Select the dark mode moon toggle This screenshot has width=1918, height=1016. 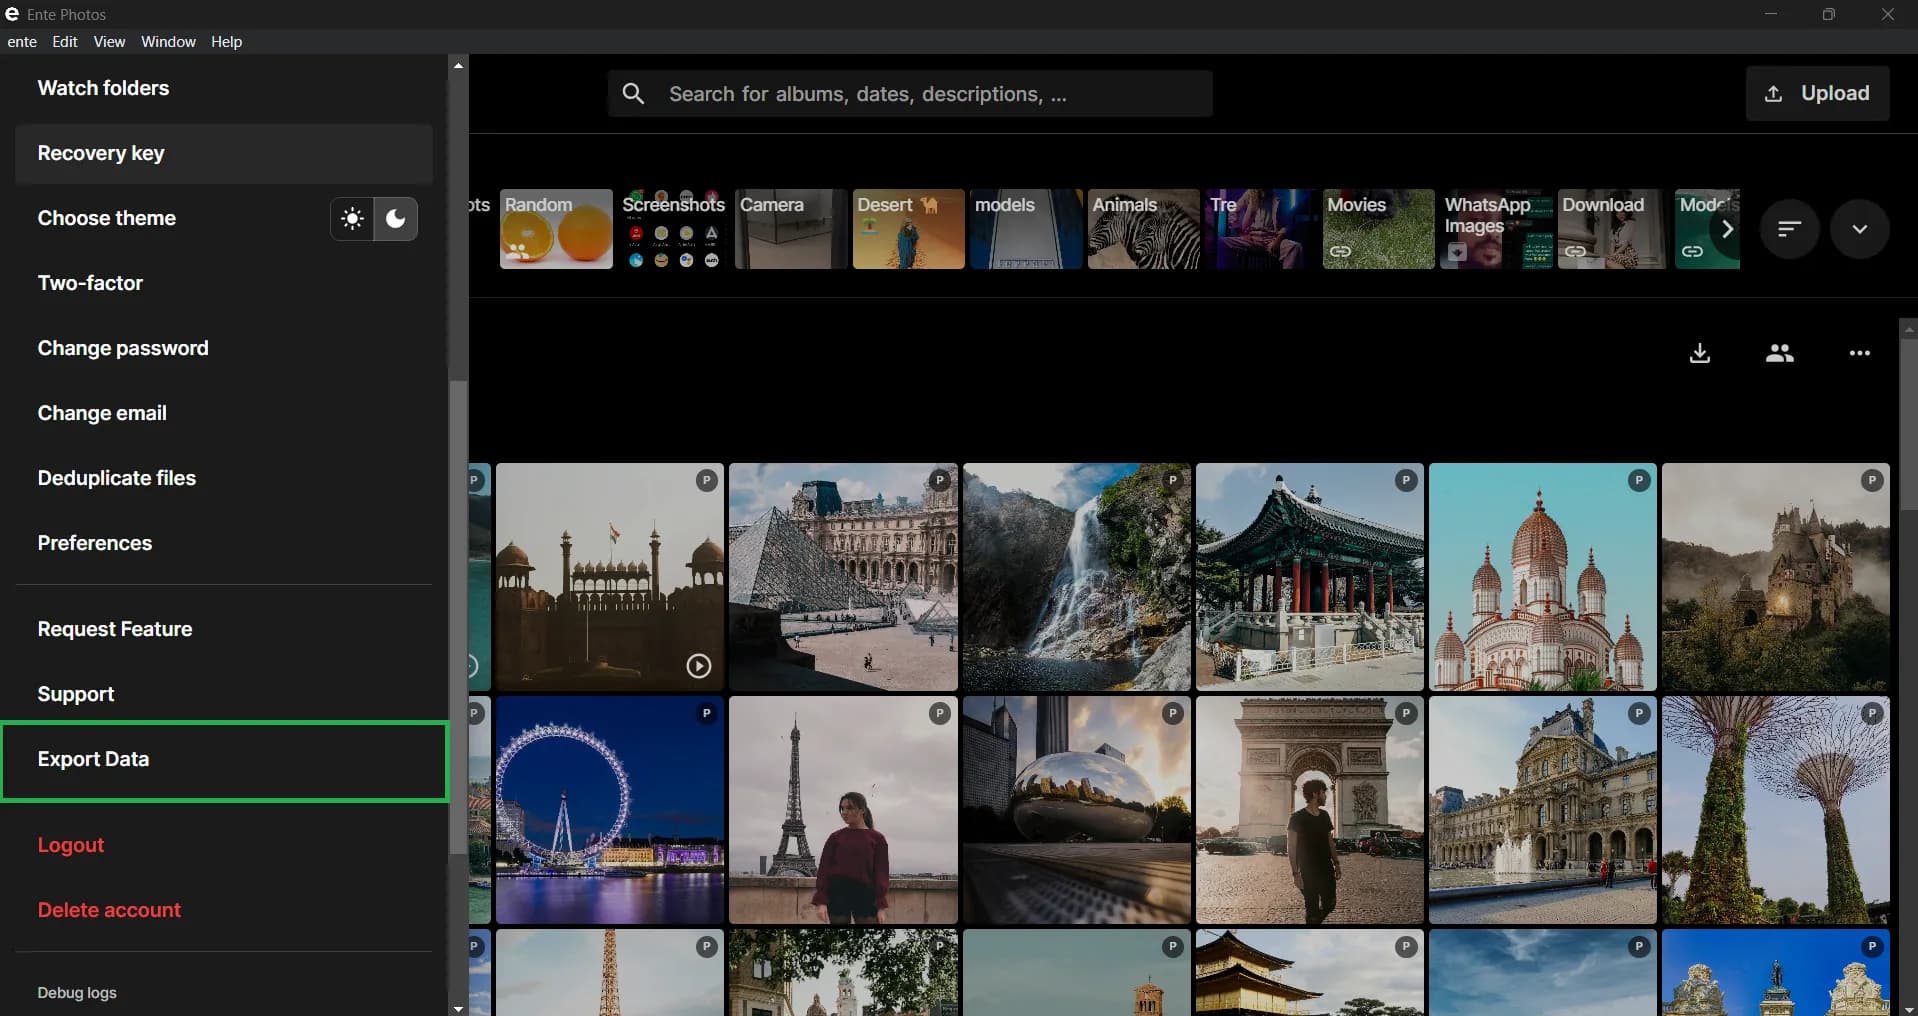(396, 218)
